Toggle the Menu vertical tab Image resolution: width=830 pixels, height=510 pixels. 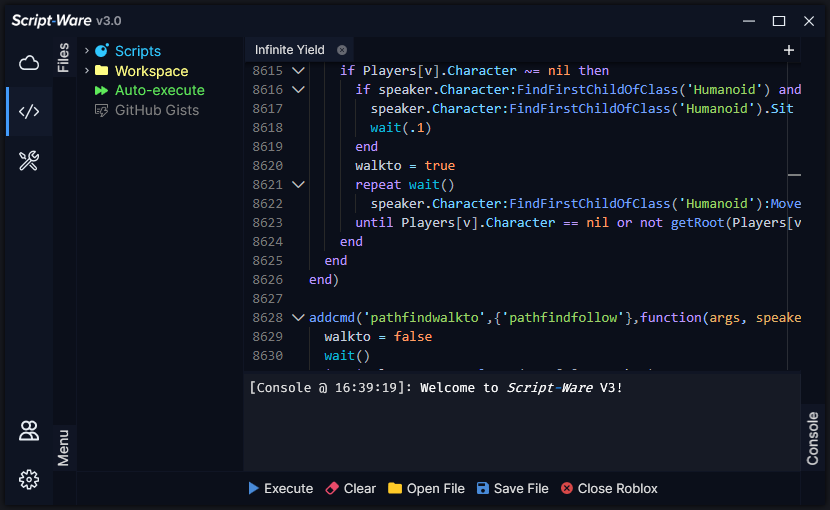pyautogui.click(x=64, y=447)
